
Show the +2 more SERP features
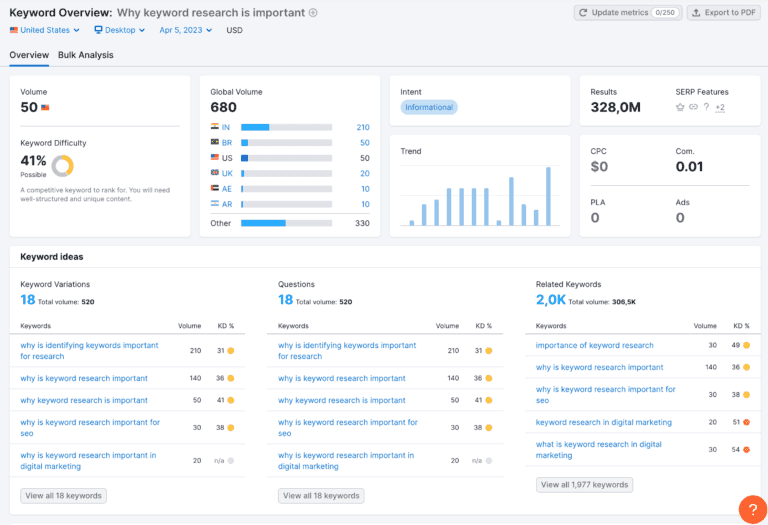(x=720, y=108)
